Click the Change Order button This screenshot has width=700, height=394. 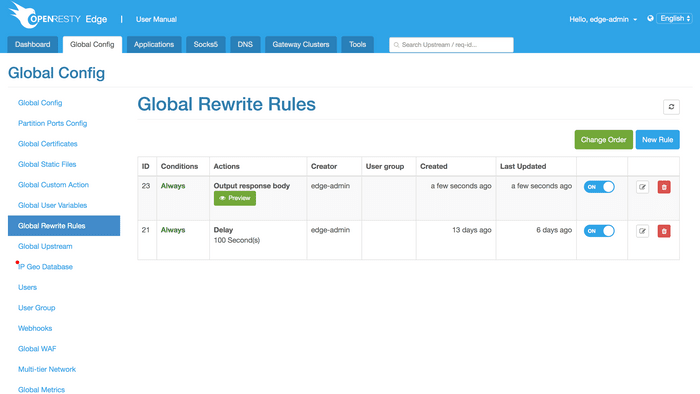pyautogui.click(x=604, y=140)
